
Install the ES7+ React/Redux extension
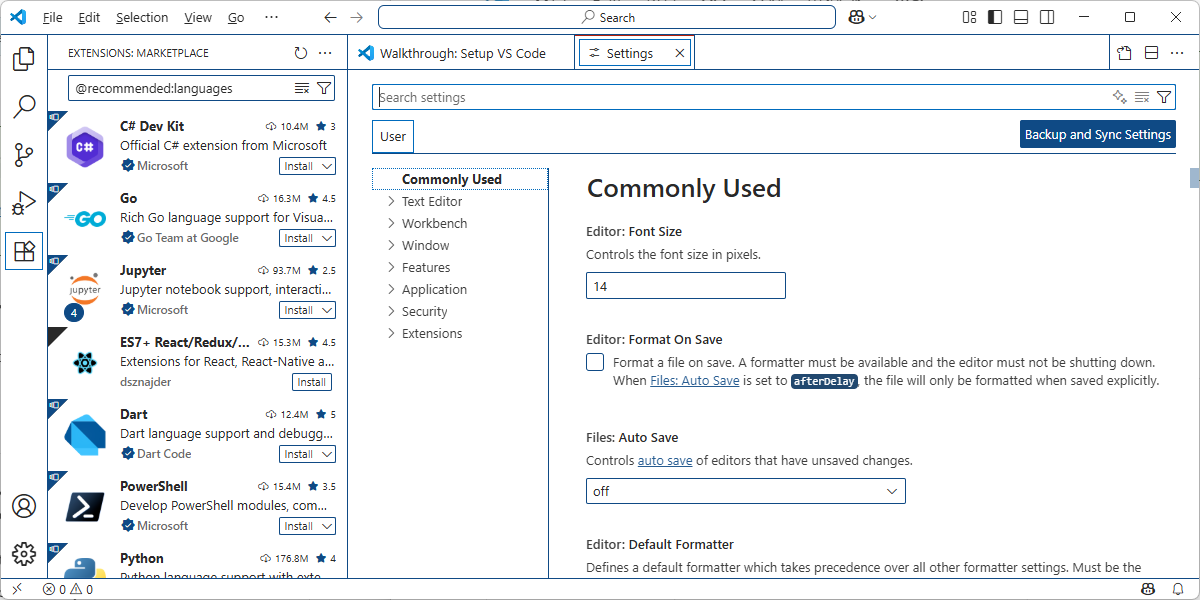pyautogui.click(x=312, y=382)
